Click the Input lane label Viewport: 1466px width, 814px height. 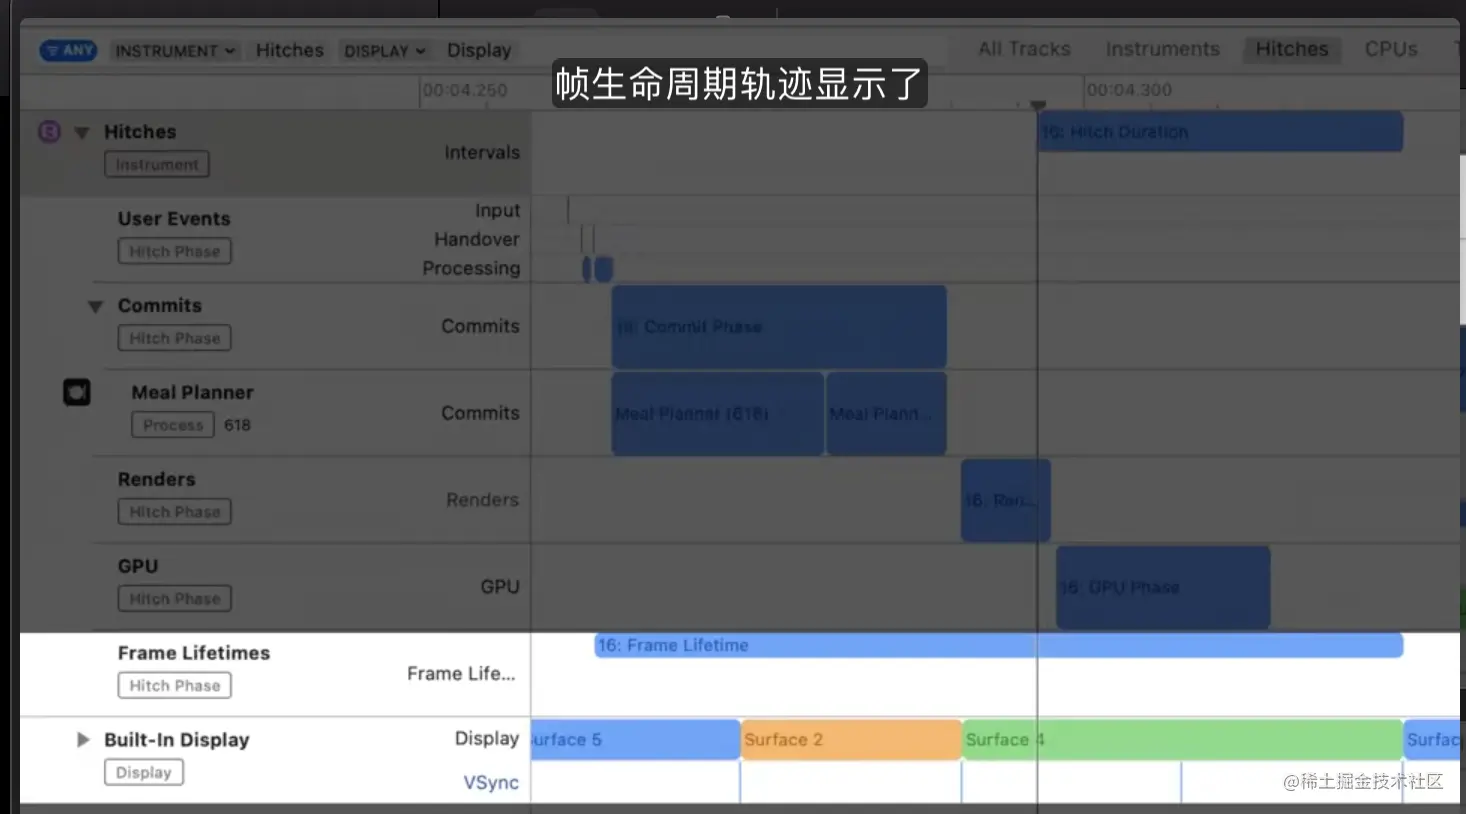[498, 211]
